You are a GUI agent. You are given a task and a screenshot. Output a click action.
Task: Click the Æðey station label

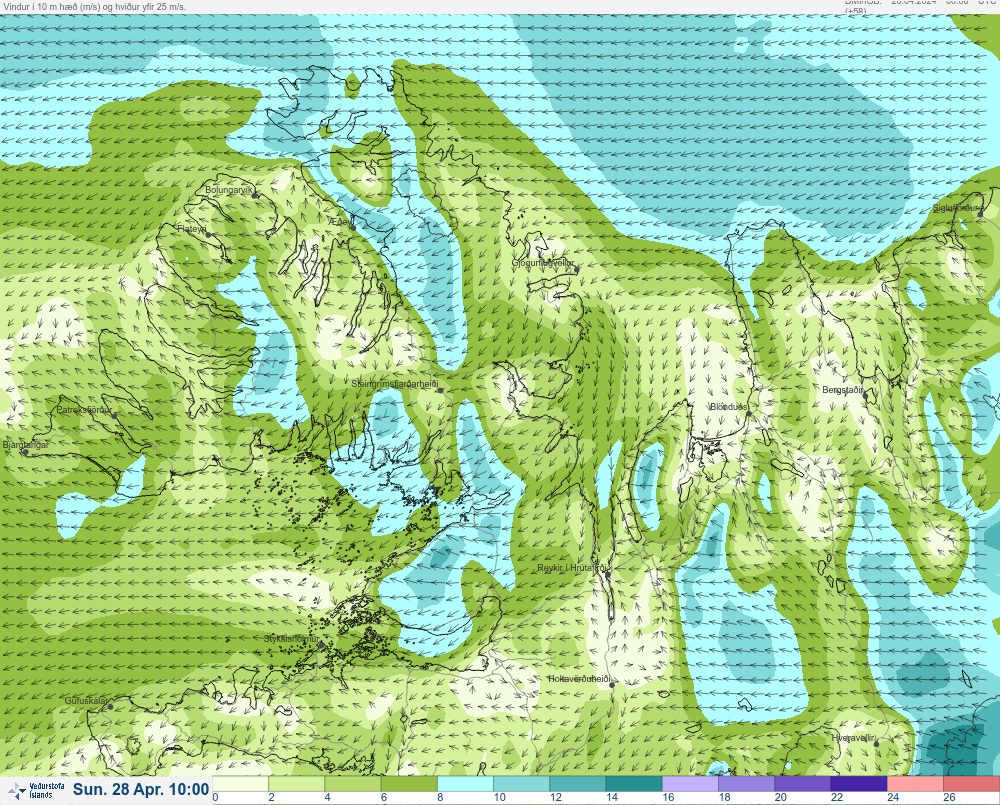tap(341, 221)
